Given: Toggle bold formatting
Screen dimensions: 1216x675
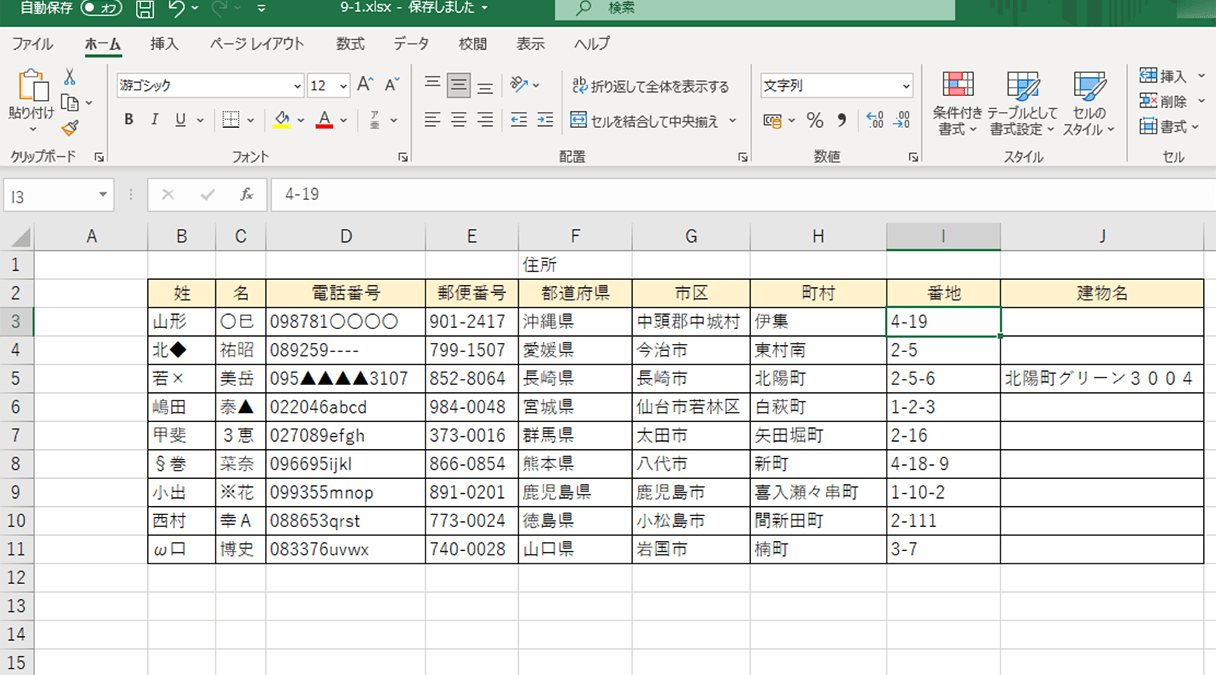Looking at the screenshot, I should pos(129,120).
